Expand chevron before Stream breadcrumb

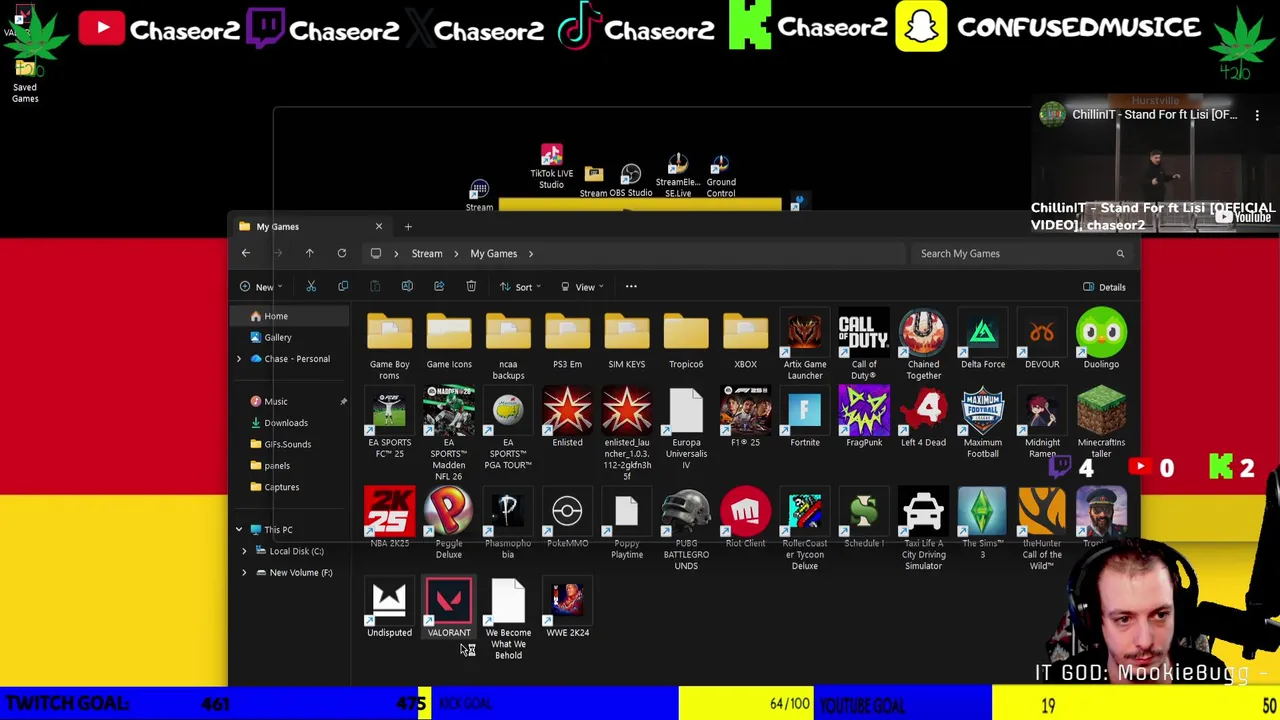click(x=396, y=254)
